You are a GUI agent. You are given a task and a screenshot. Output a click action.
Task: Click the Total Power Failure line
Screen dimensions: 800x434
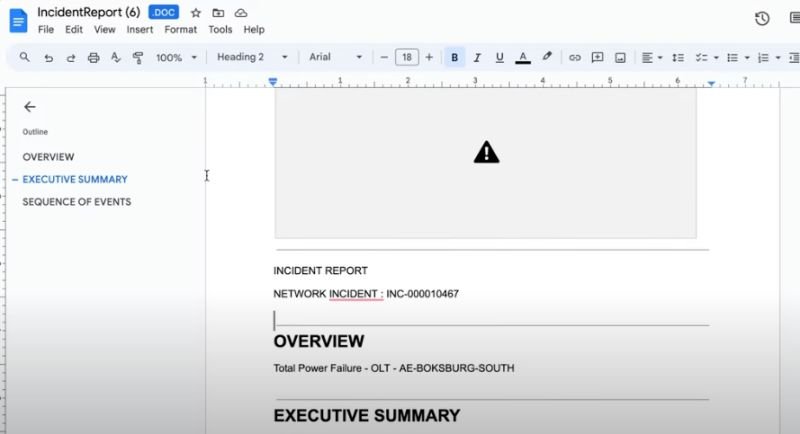click(x=394, y=368)
